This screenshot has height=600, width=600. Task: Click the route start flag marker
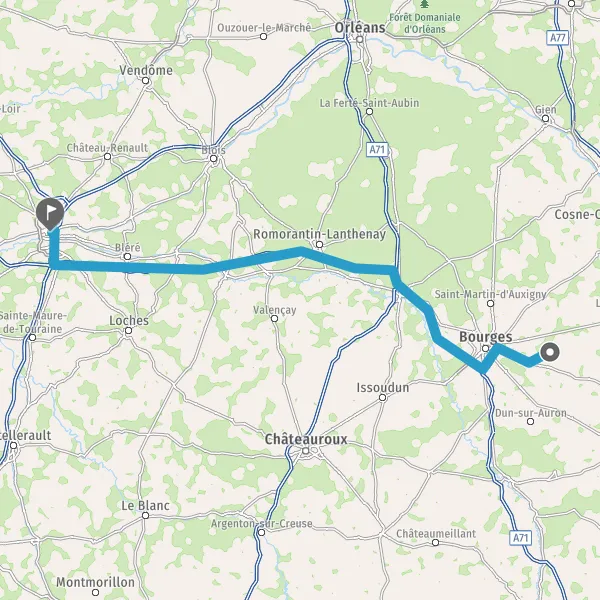coord(50,214)
